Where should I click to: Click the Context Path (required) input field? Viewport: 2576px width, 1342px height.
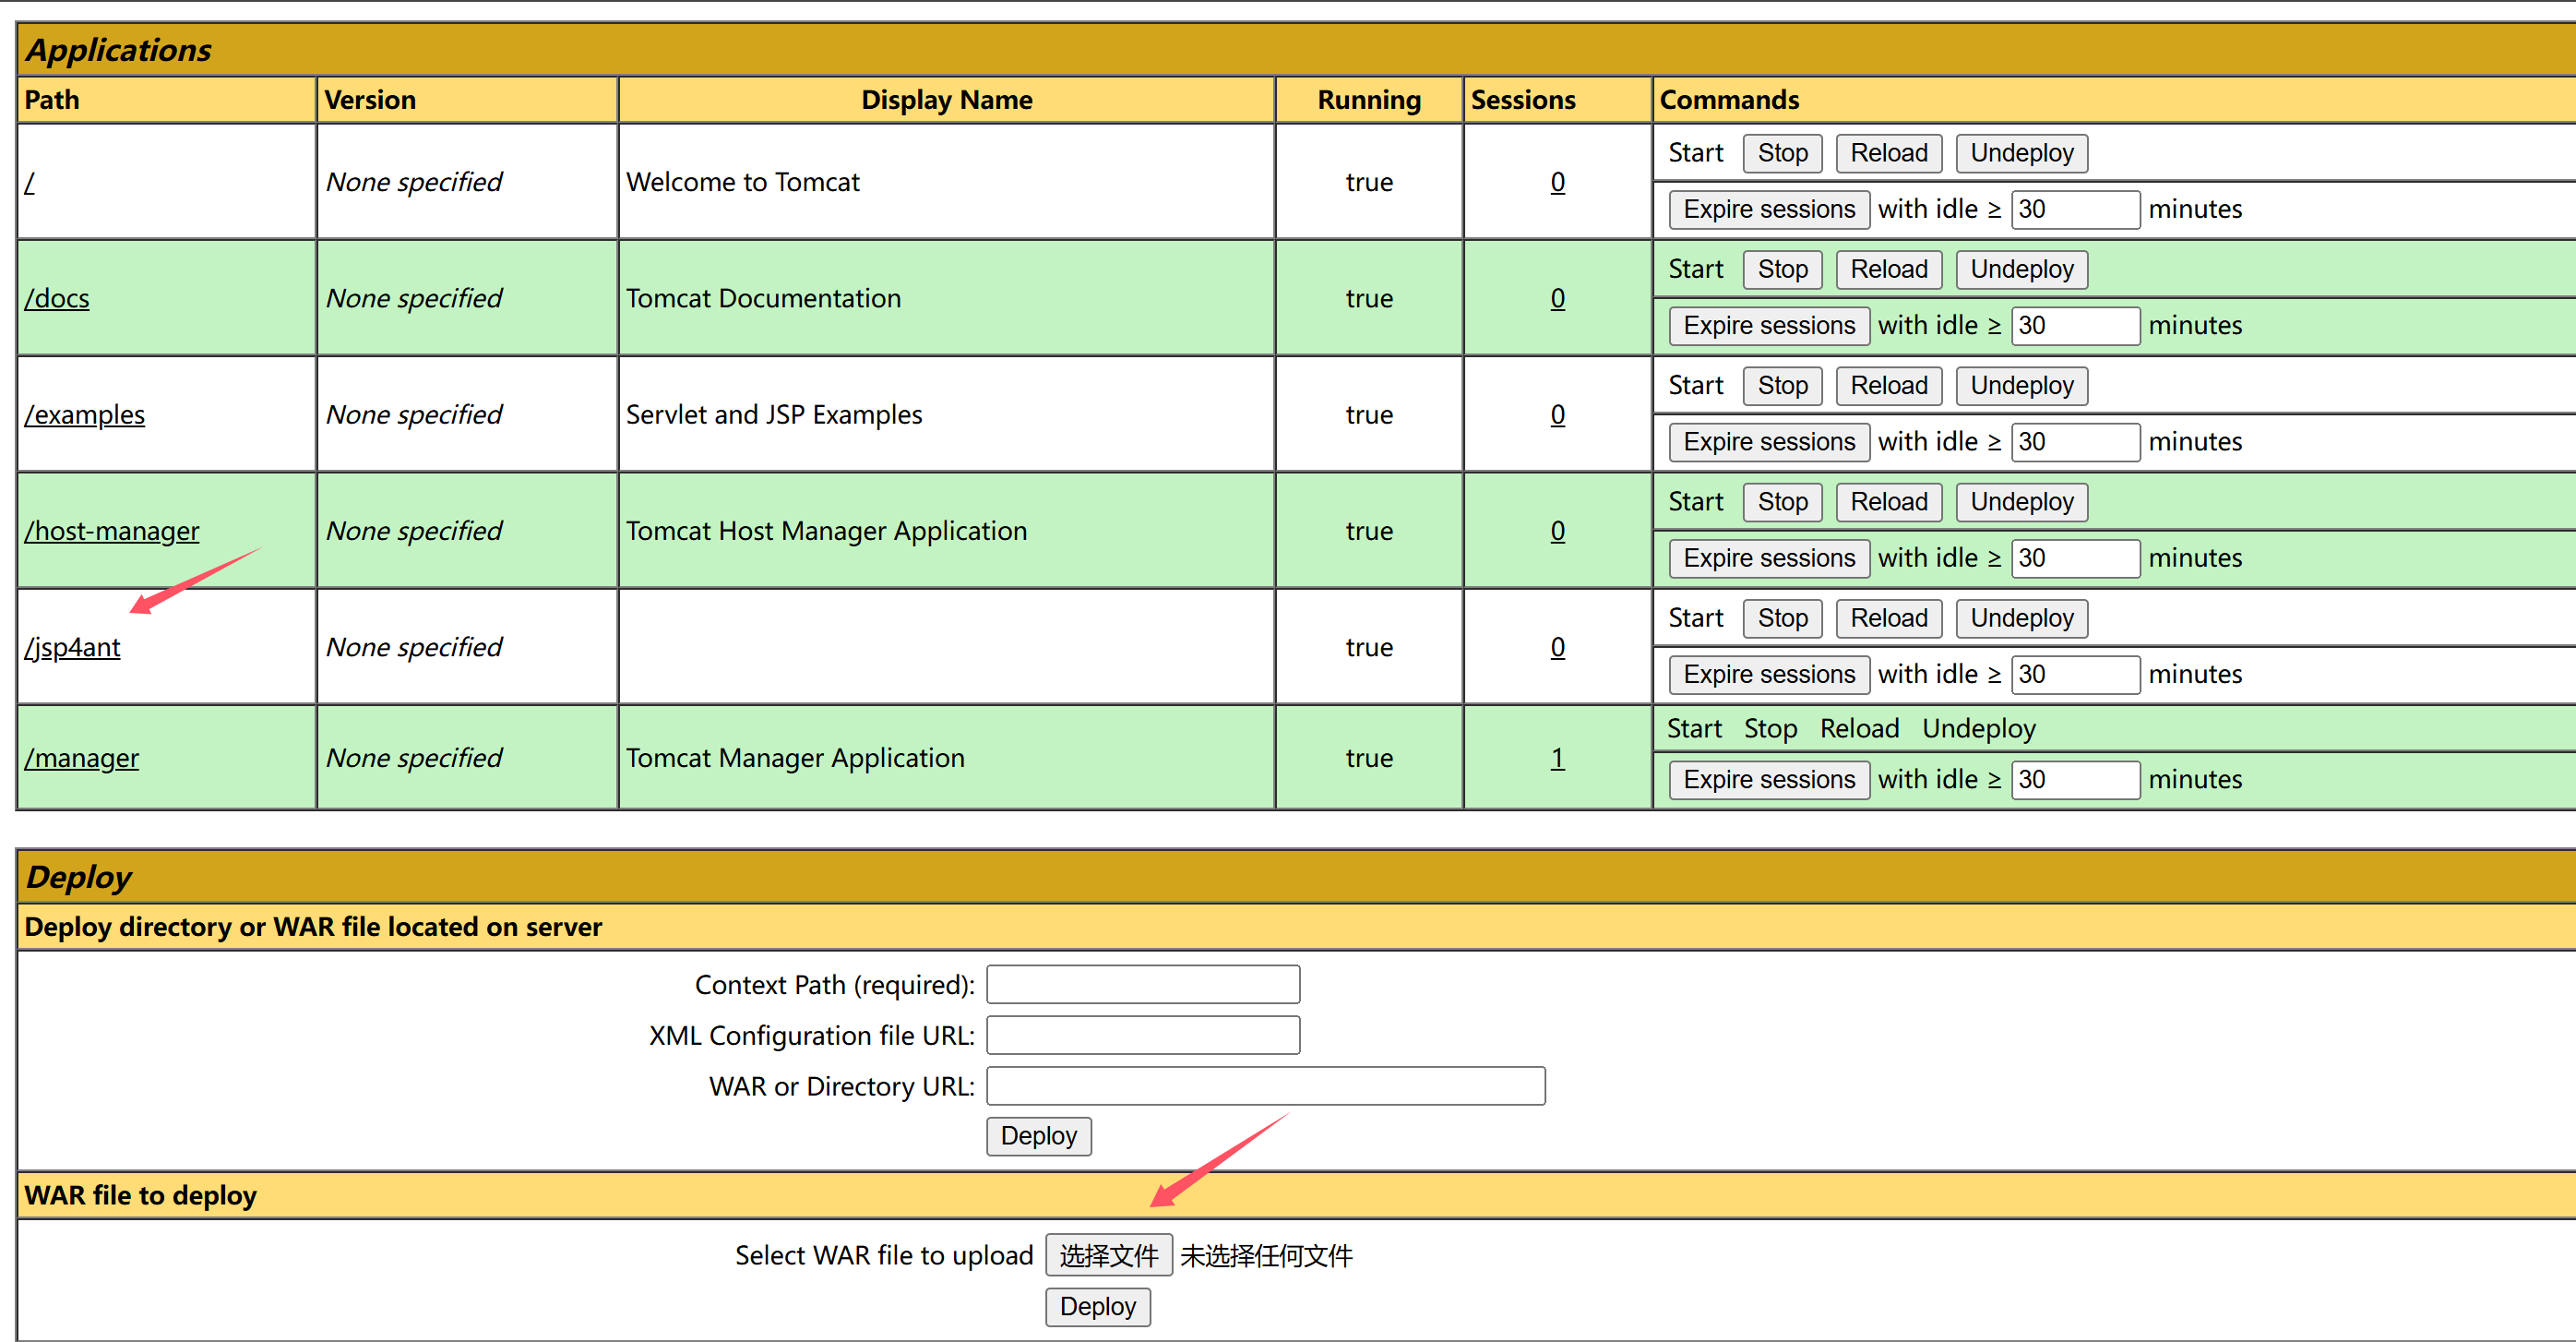[1143, 984]
